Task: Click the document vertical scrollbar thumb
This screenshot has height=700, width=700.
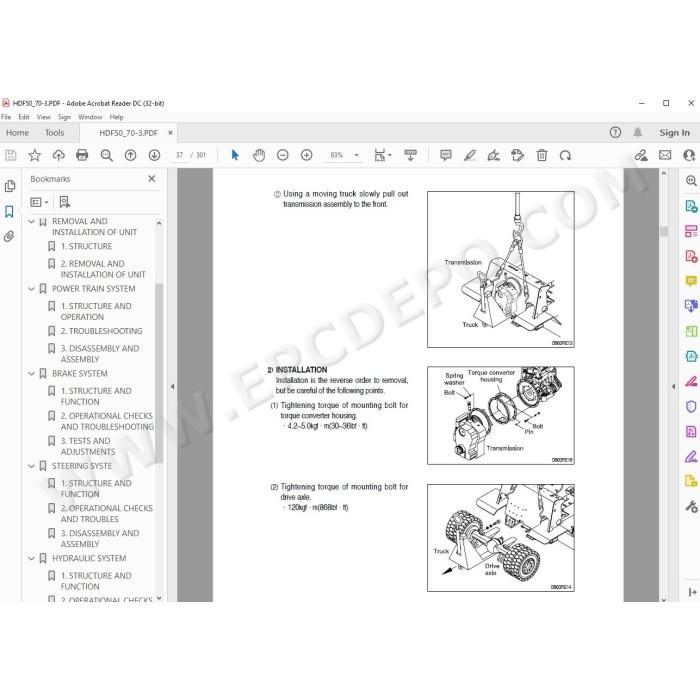Action: click(664, 231)
